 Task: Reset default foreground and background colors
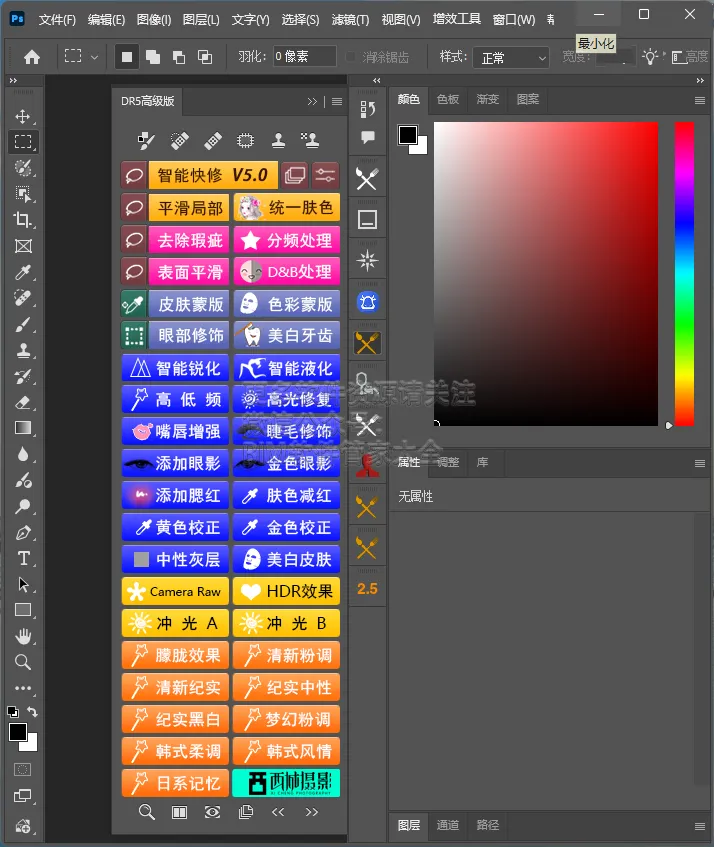pyautogui.click(x=12, y=712)
